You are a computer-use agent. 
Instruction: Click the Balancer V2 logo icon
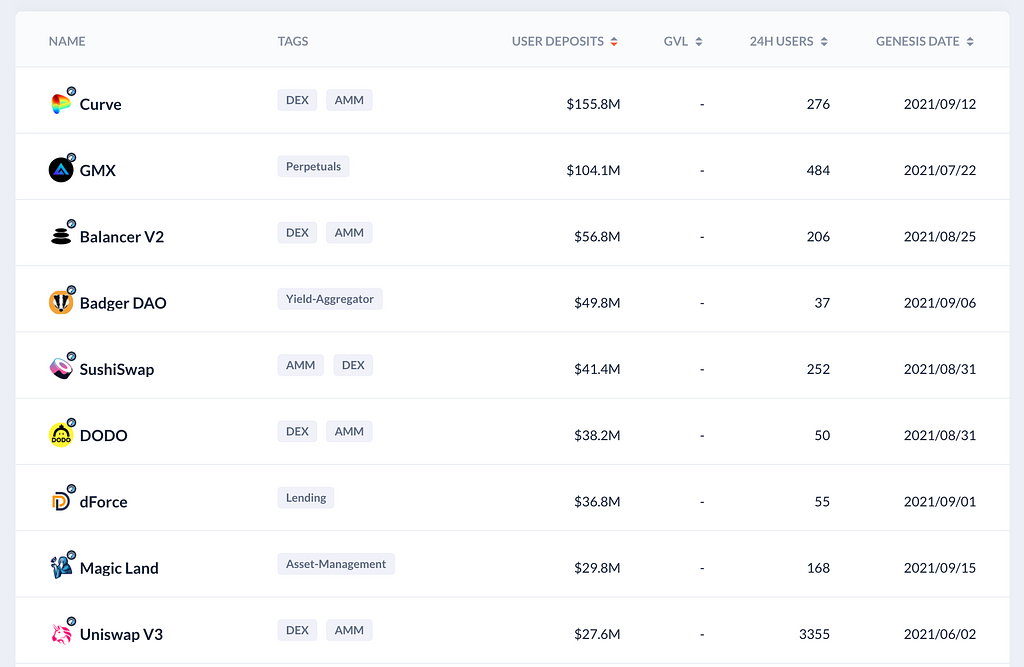coord(61,236)
